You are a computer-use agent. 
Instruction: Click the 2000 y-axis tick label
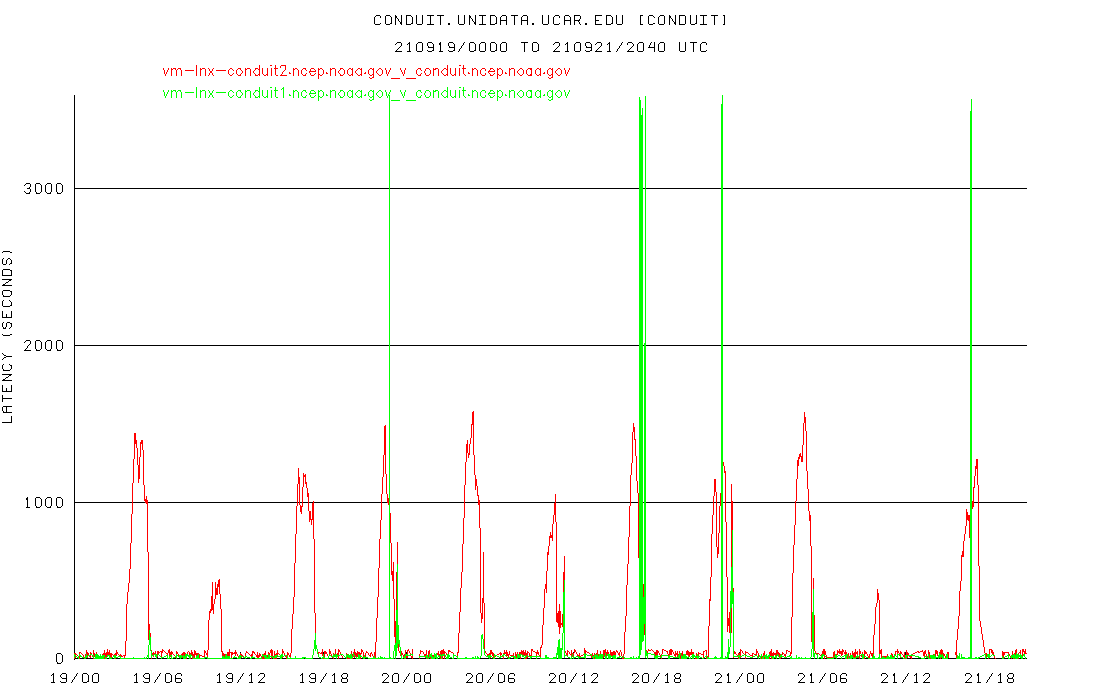click(x=43, y=345)
